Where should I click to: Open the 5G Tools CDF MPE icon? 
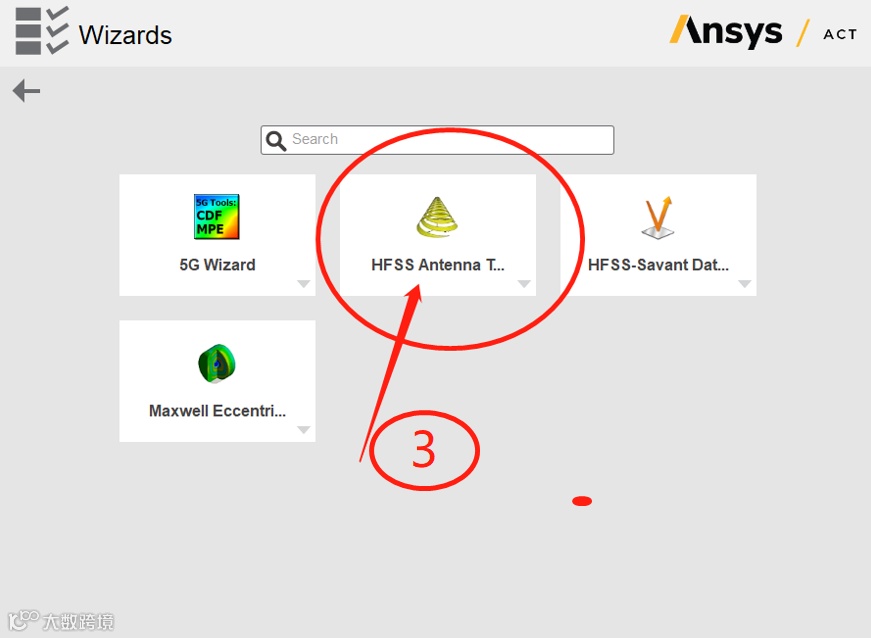[x=217, y=217]
